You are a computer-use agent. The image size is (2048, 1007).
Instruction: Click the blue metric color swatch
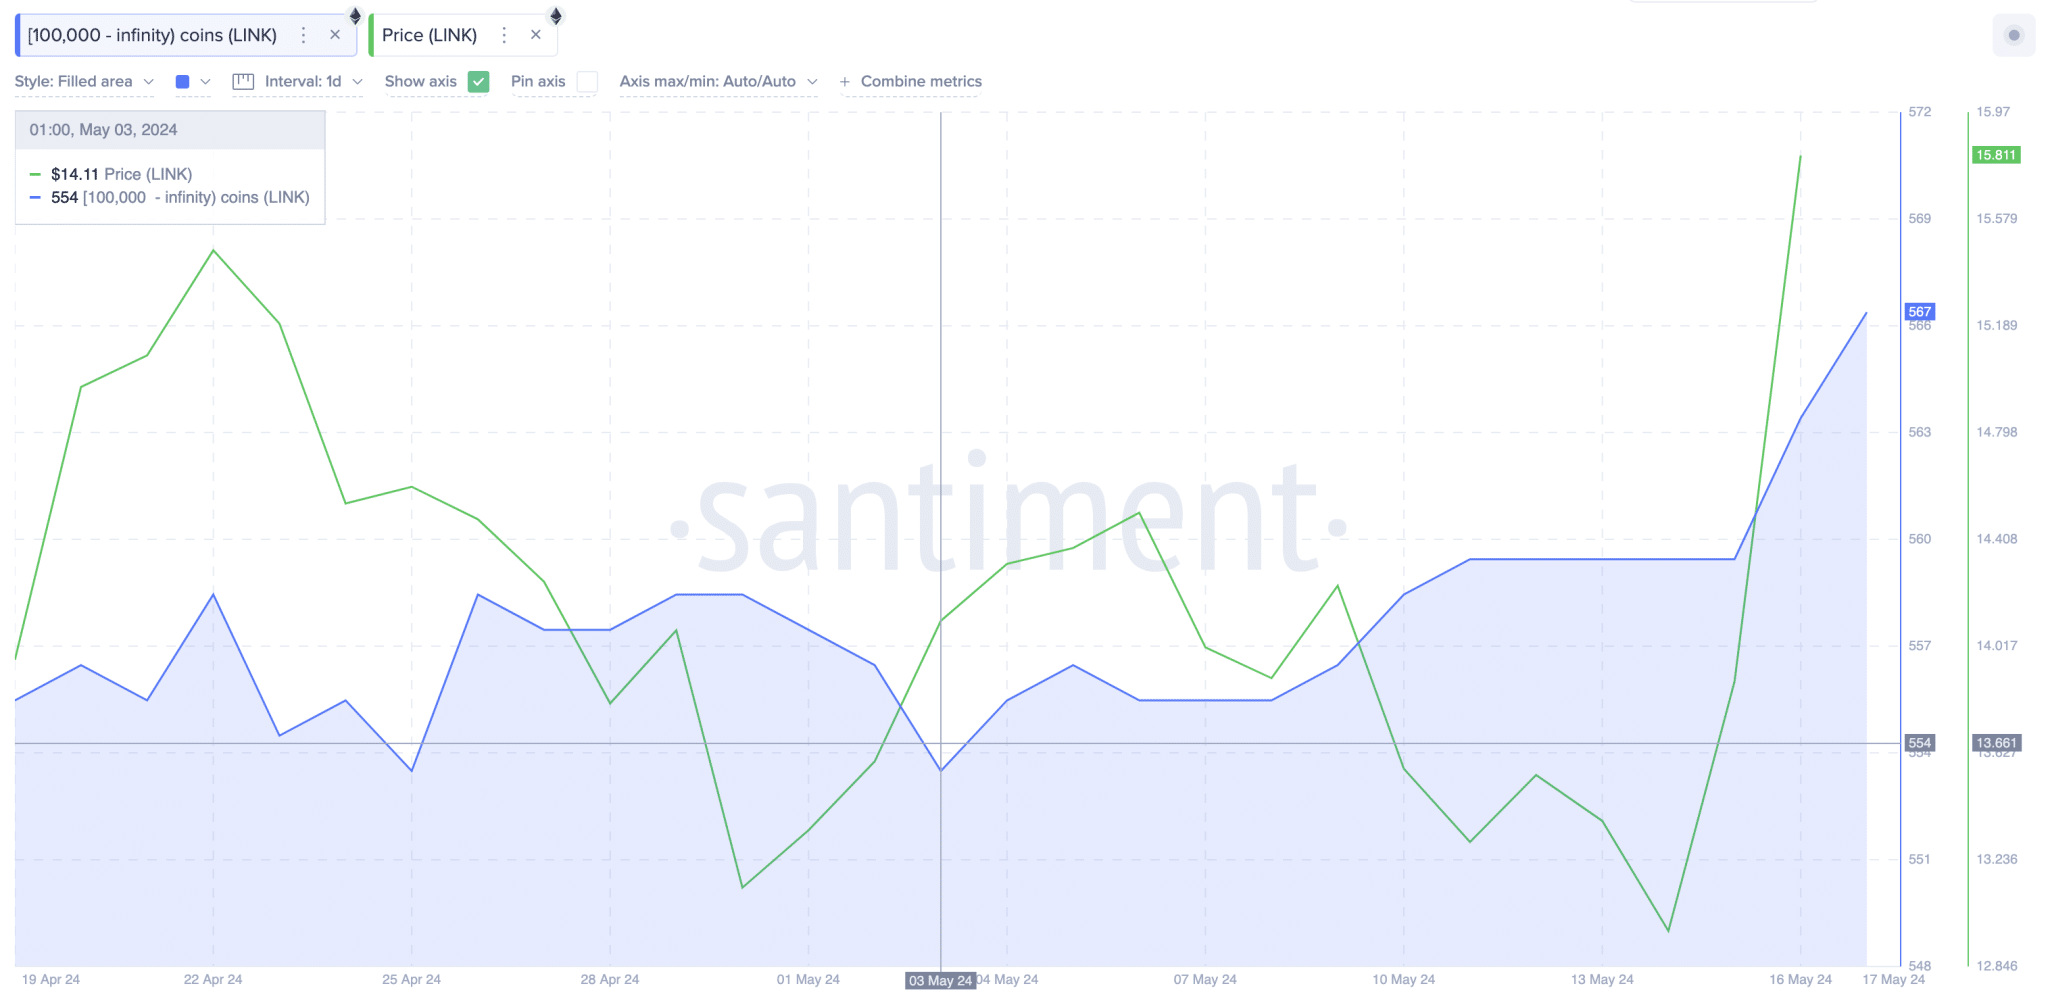pyautogui.click(x=183, y=82)
